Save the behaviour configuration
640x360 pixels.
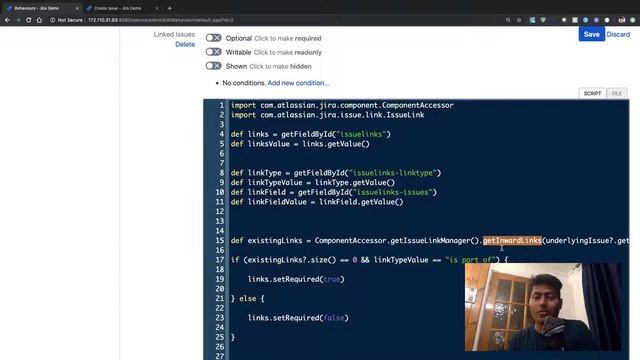coord(591,34)
